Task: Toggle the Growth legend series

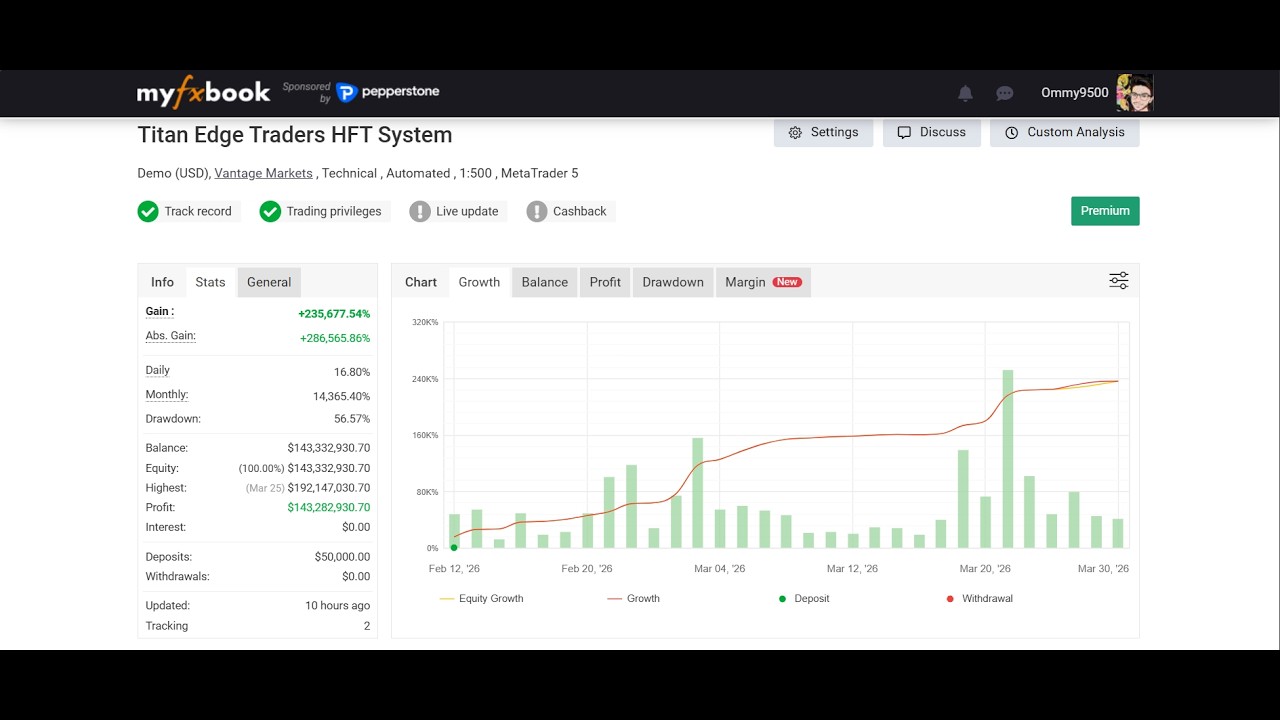Action: (633, 598)
